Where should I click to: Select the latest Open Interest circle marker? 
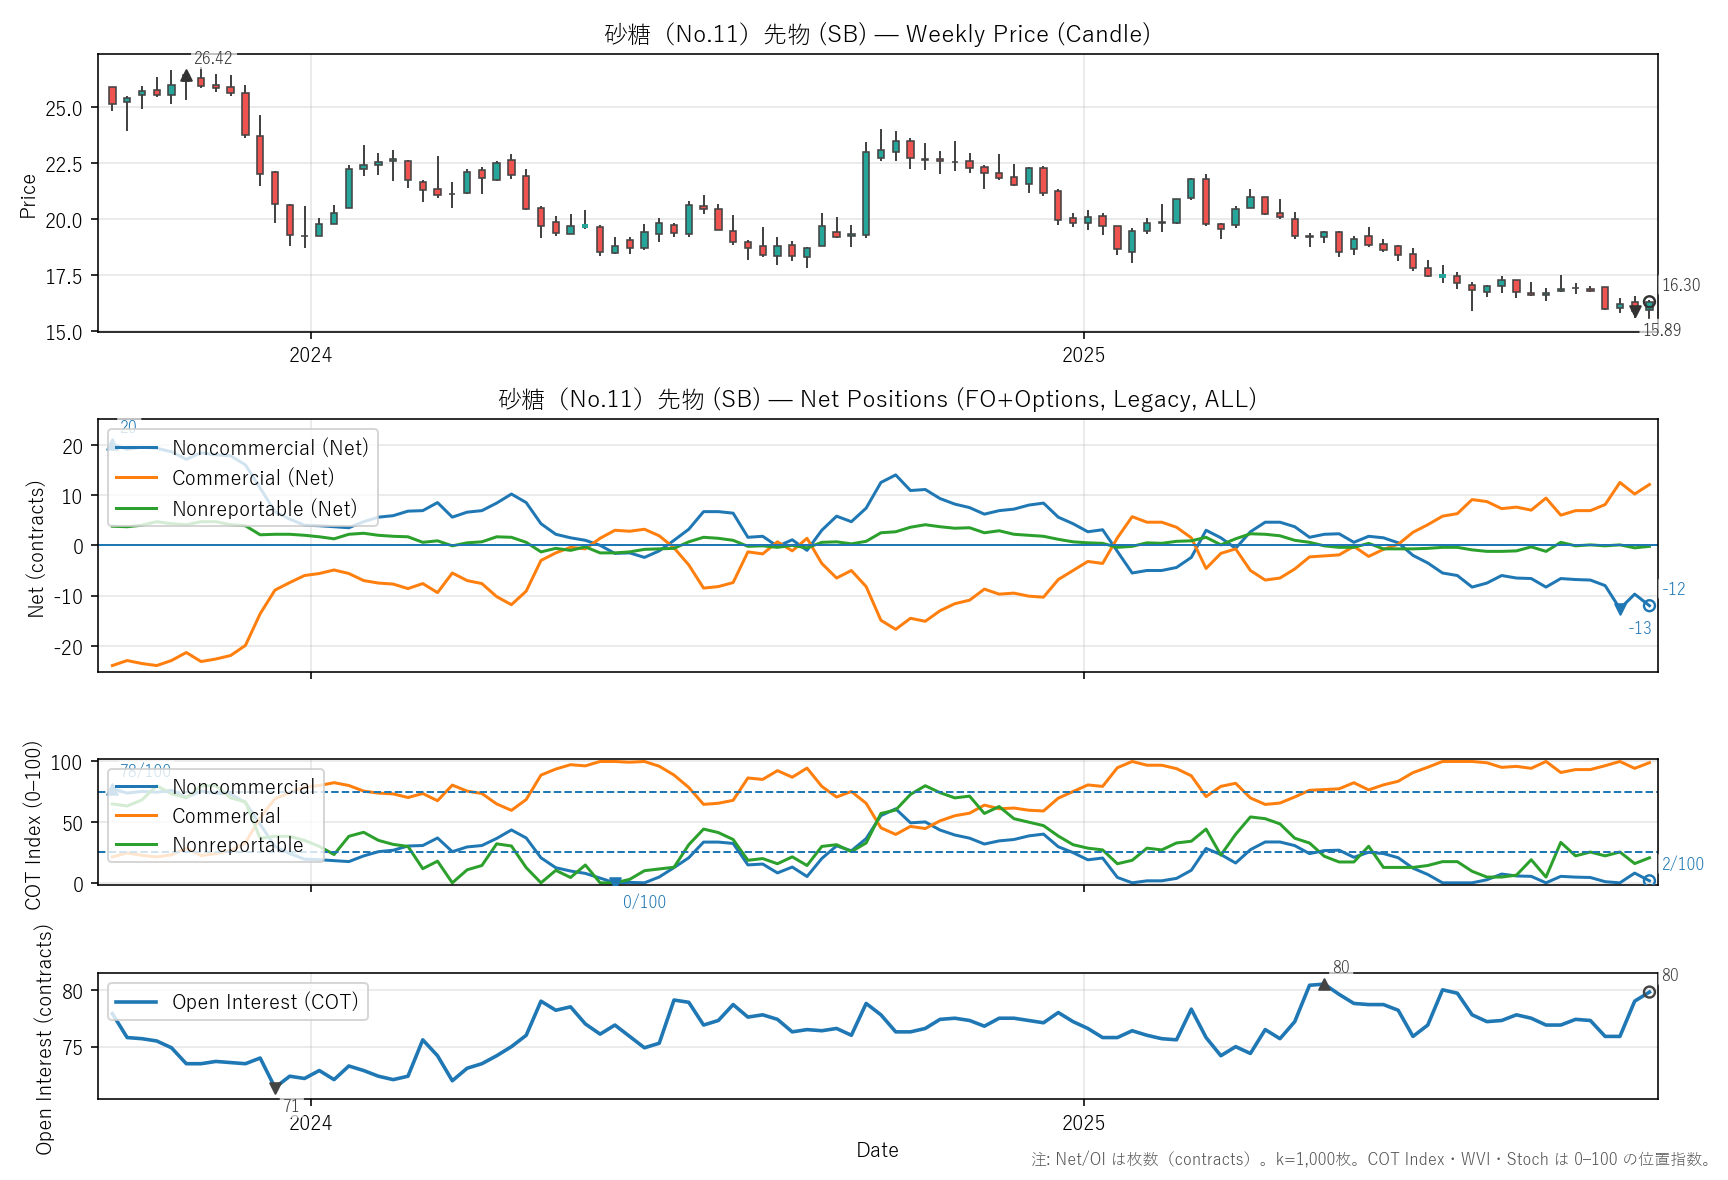point(1649,992)
